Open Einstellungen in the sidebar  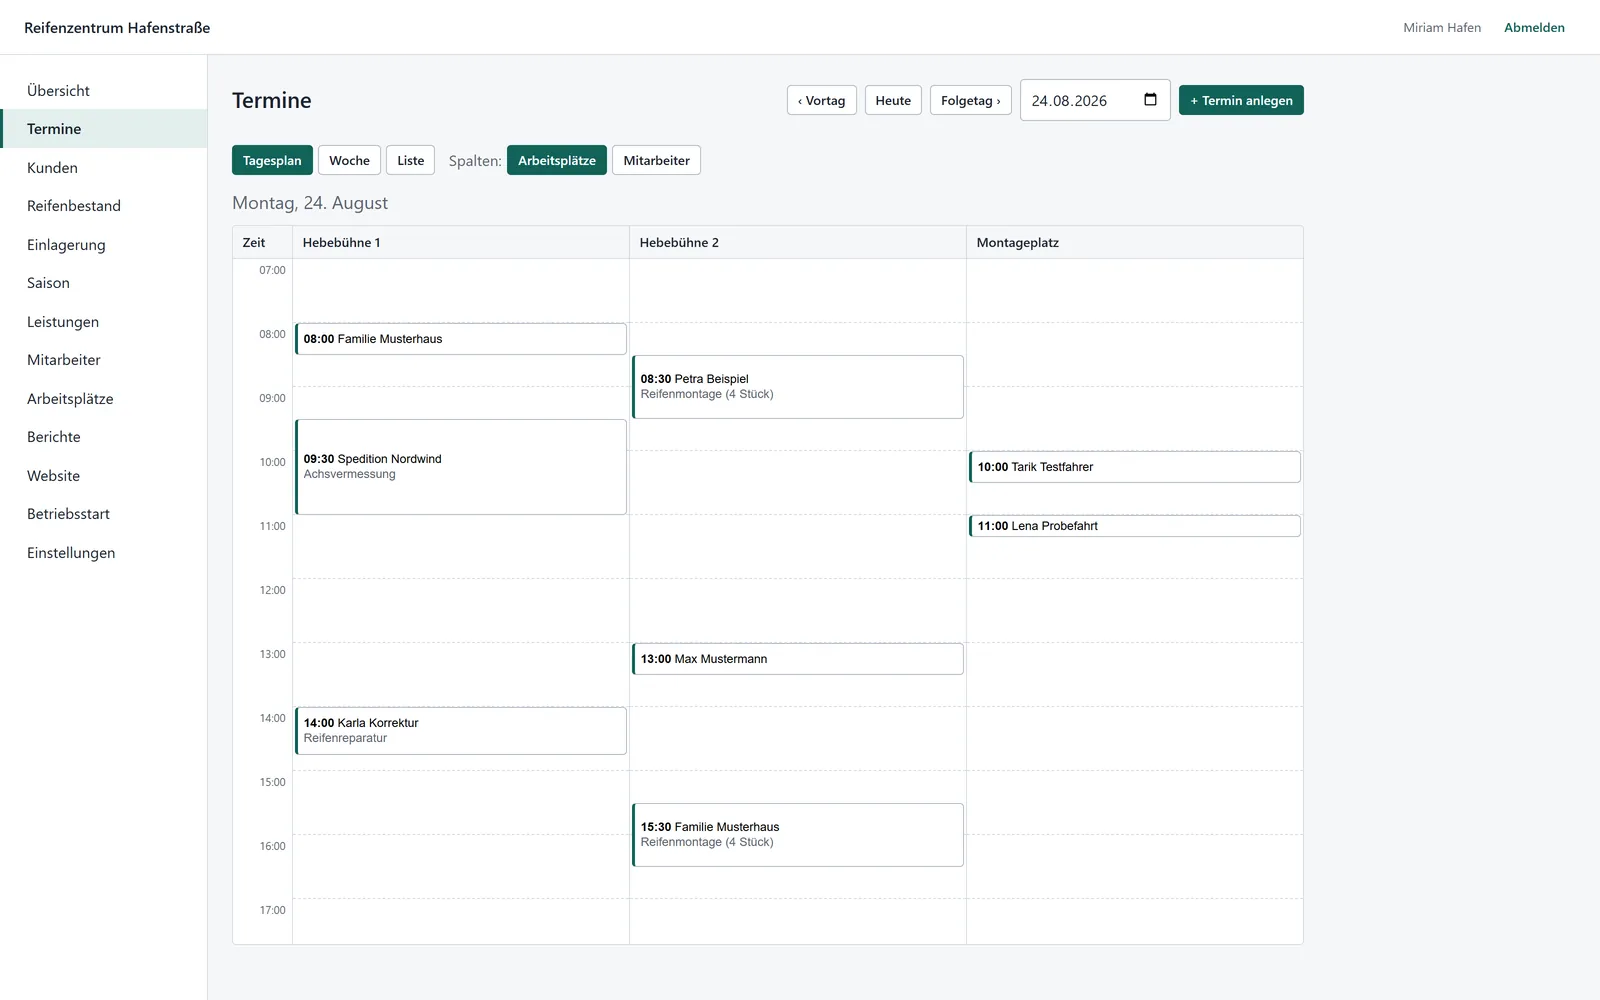click(104, 552)
